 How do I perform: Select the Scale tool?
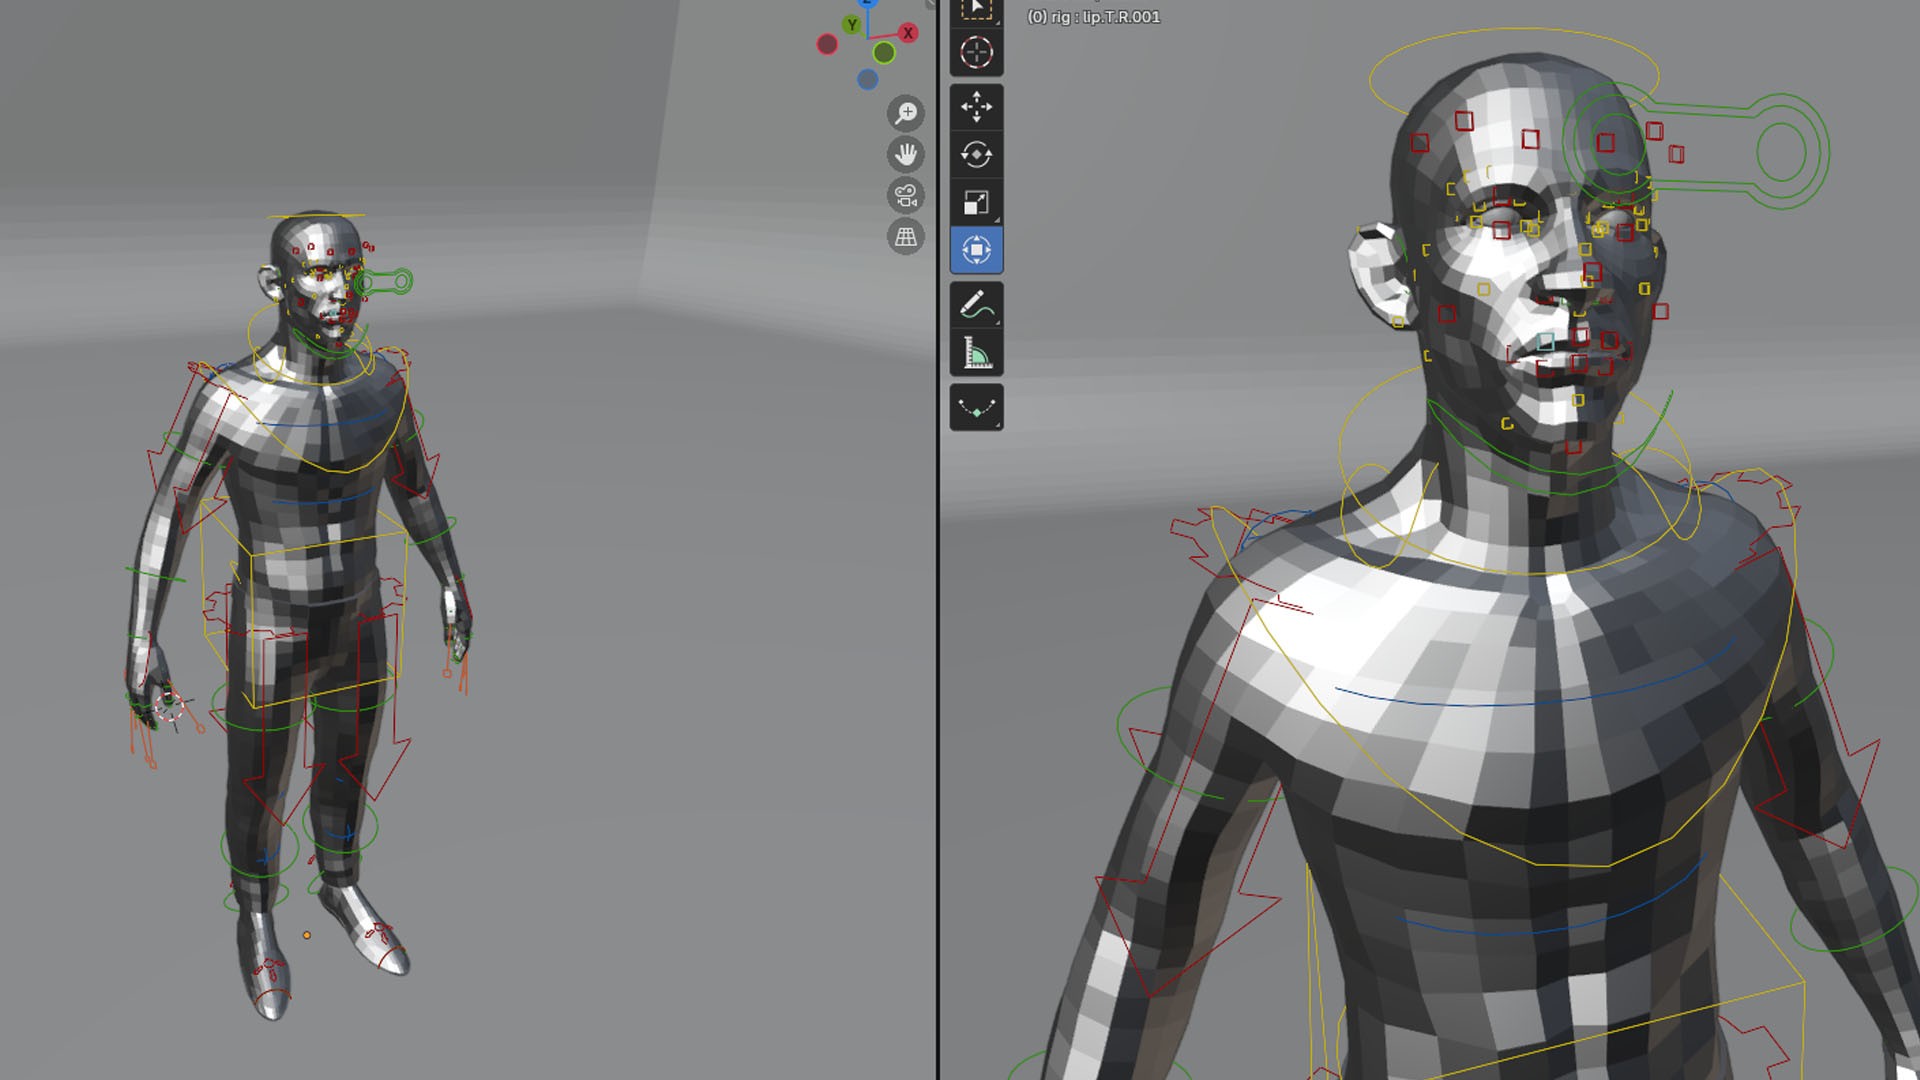pos(976,203)
